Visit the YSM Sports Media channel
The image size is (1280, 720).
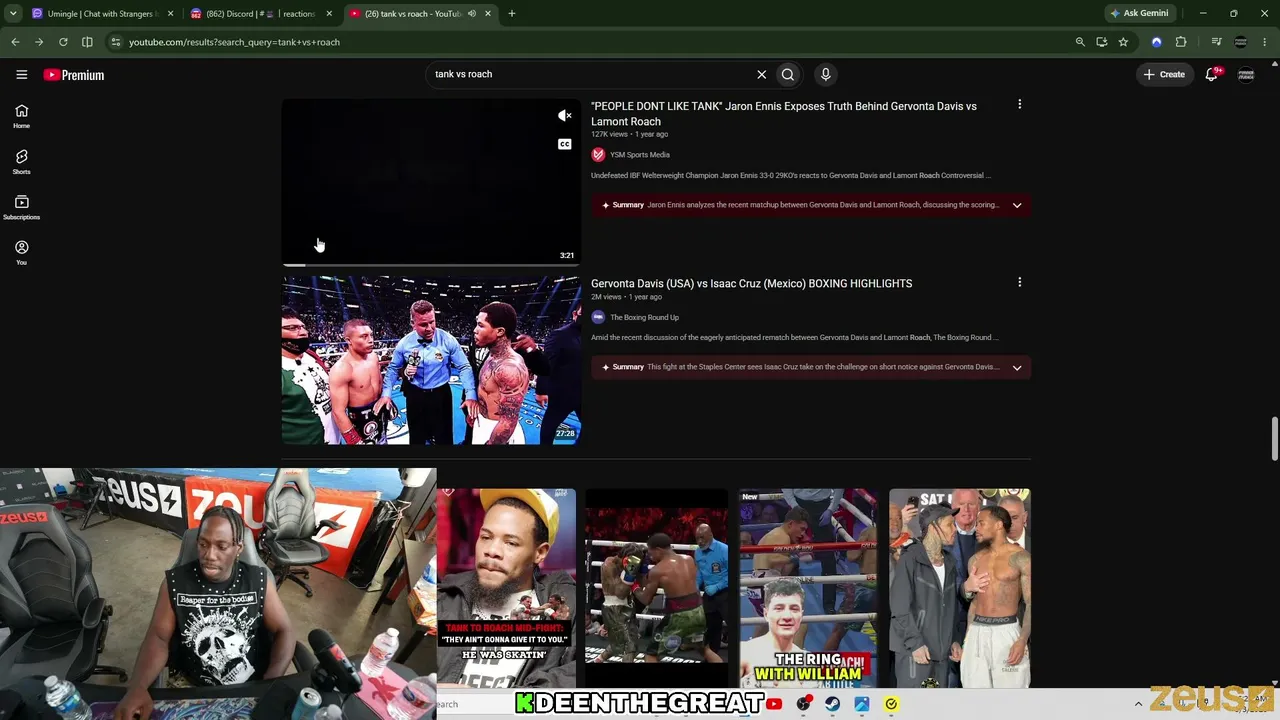point(639,155)
